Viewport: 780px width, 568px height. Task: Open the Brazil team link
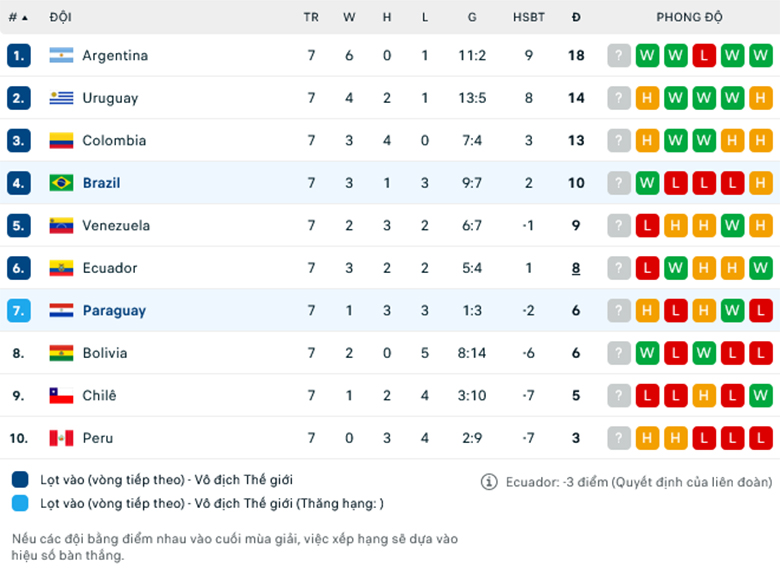coord(101,183)
